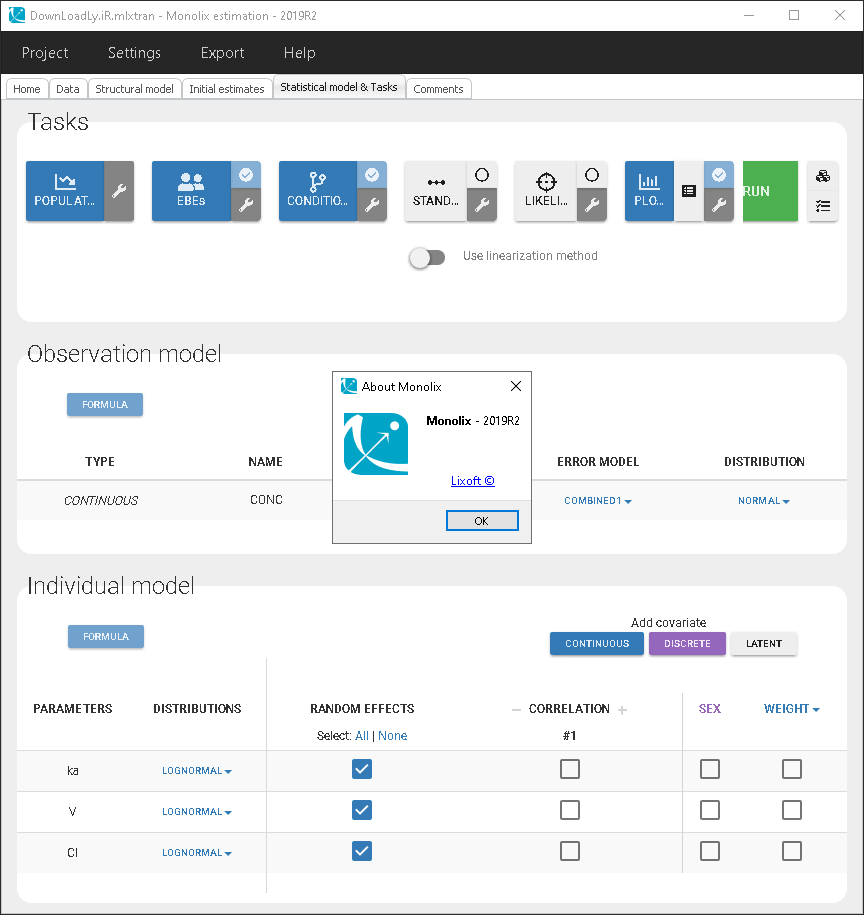
Task: Check WEIGHT covariate for Cl
Action: 792,851
